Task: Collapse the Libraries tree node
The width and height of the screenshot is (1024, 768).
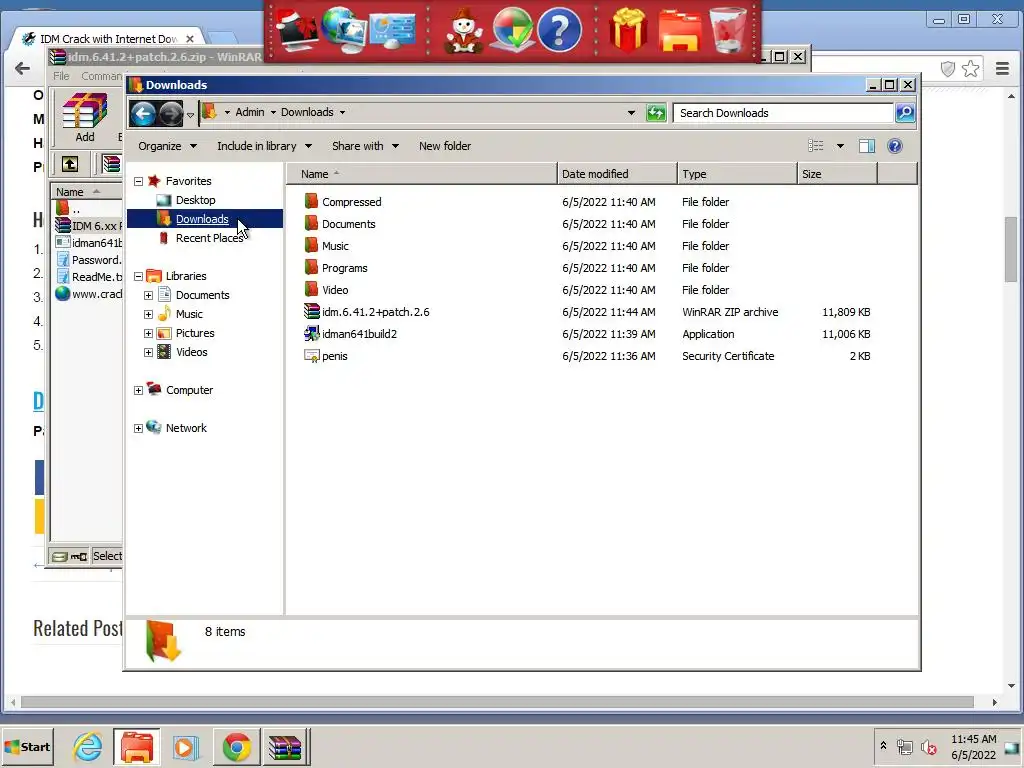Action: tap(138, 277)
